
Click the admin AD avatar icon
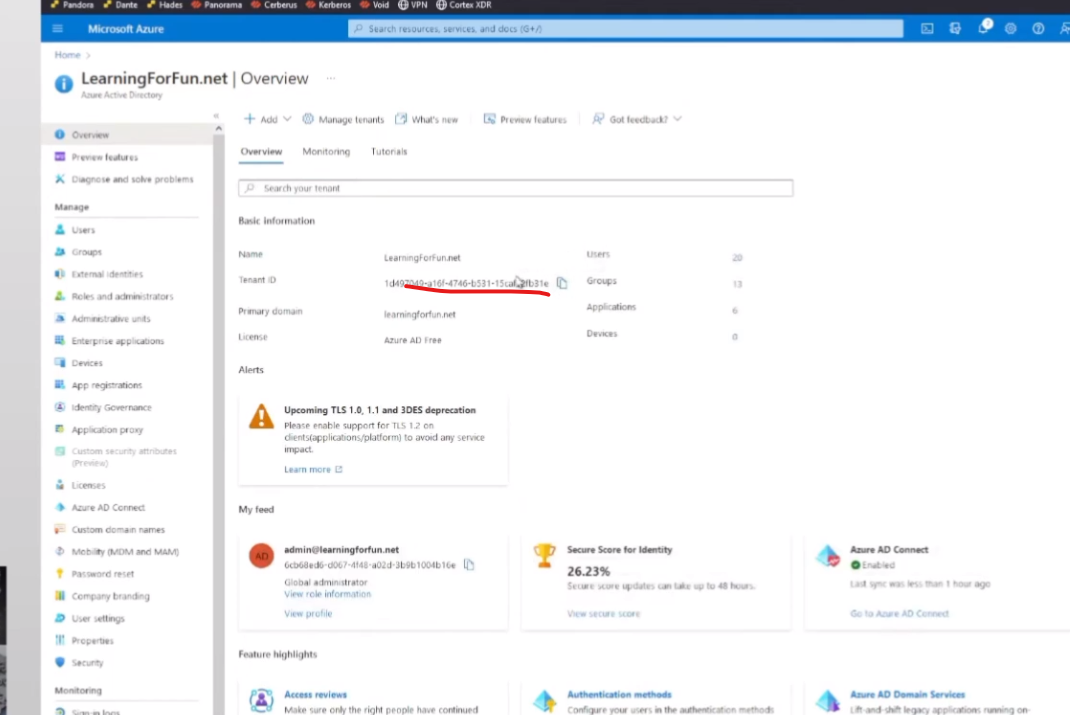pyautogui.click(x=261, y=556)
